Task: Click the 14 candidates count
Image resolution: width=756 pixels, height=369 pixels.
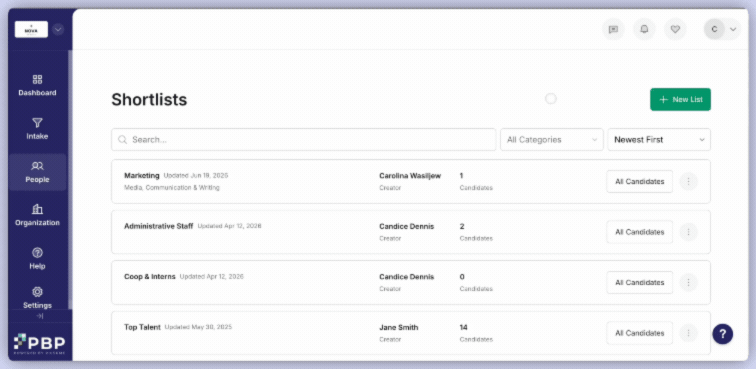Action: click(x=463, y=328)
